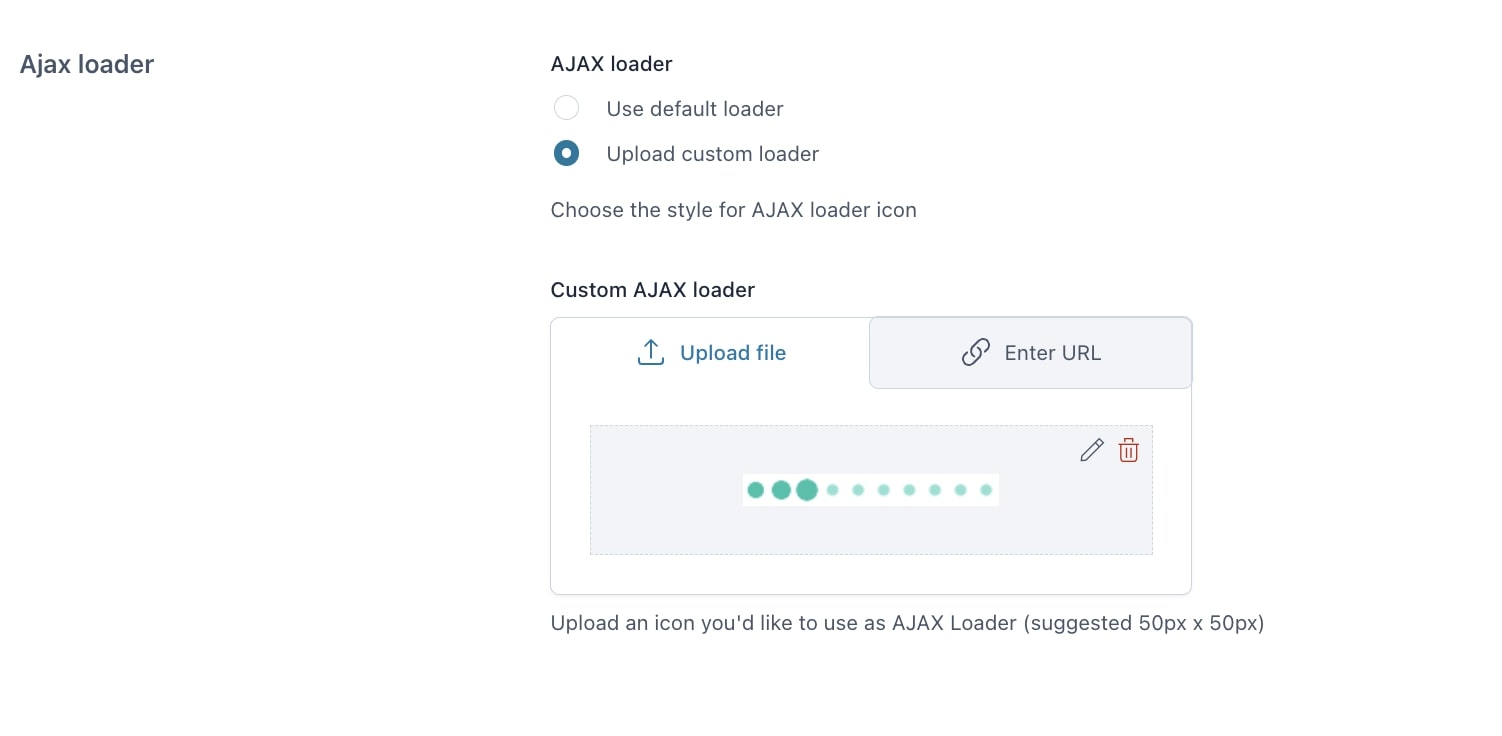Click the "Choose the style for AJAX loader icon" description
1502x736 pixels.
[733, 210]
